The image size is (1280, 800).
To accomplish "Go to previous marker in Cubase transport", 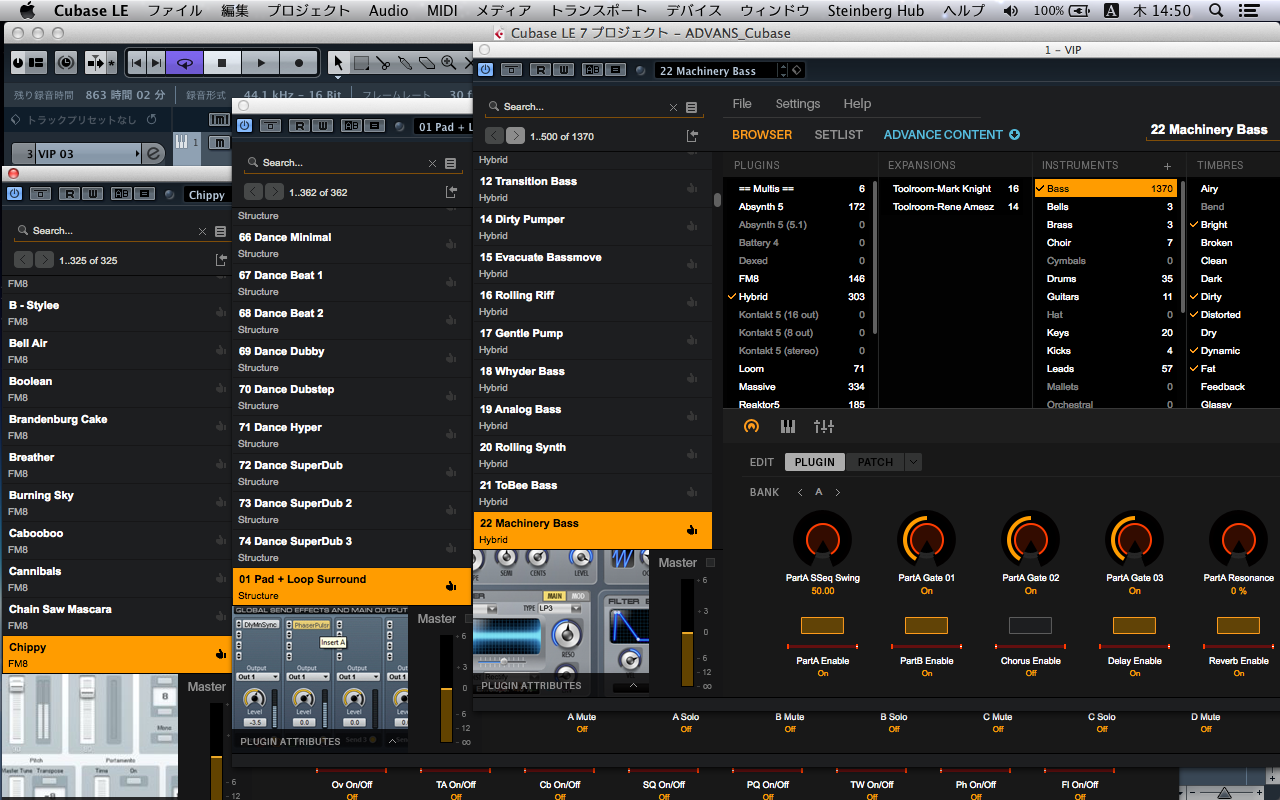I will 137,62.
